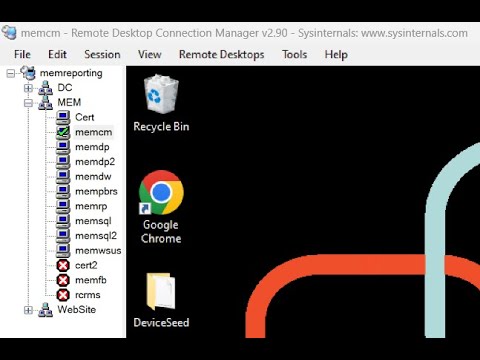Viewport: 480px width, 360px height.
Task: Click the memsql2 computer icon
Action: click(x=63, y=235)
